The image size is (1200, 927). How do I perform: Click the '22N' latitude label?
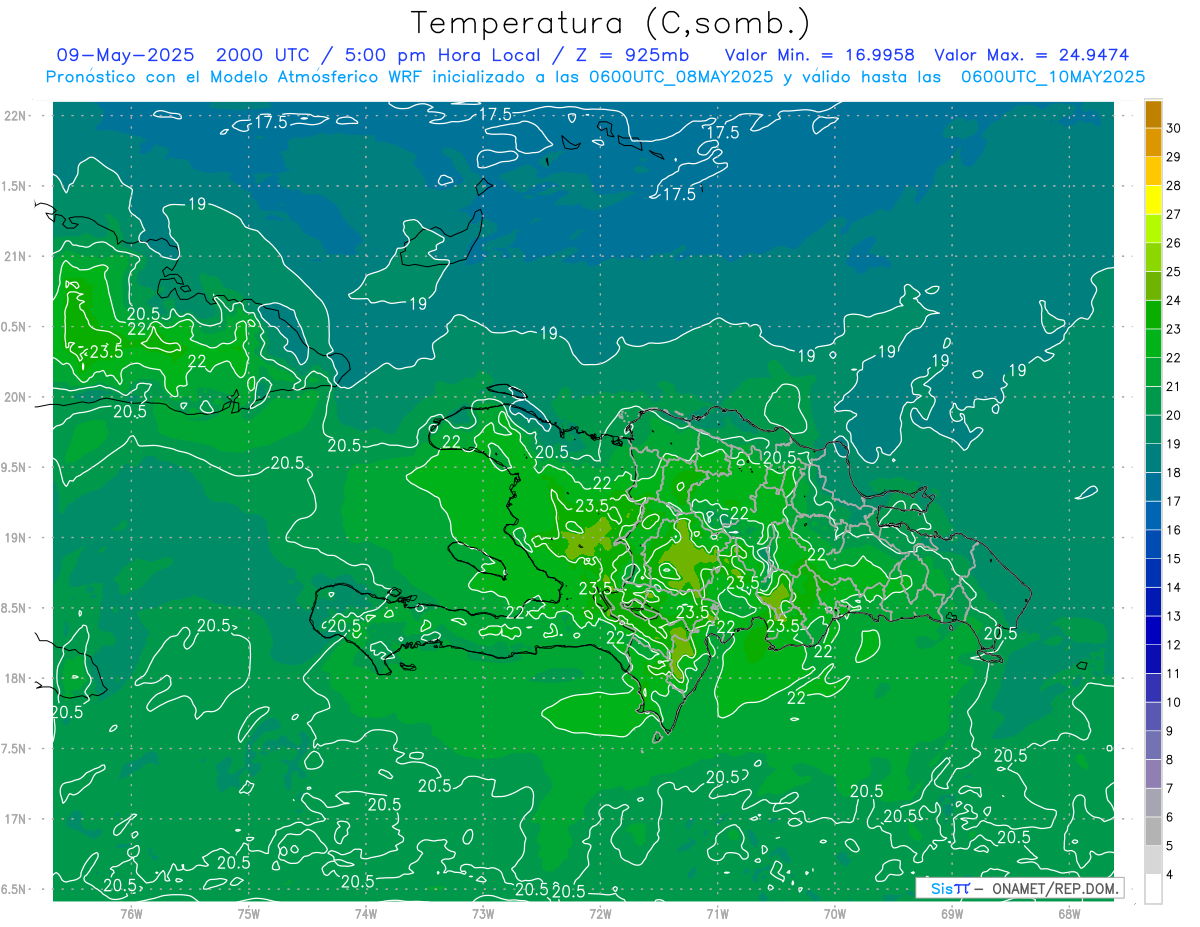16,116
